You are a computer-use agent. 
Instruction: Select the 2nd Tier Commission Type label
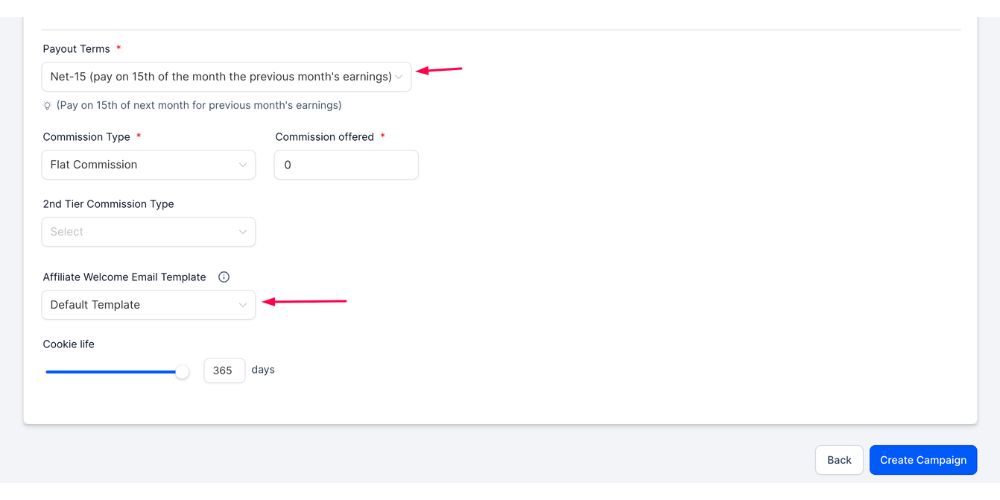pyautogui.click(x=108, y=204)
